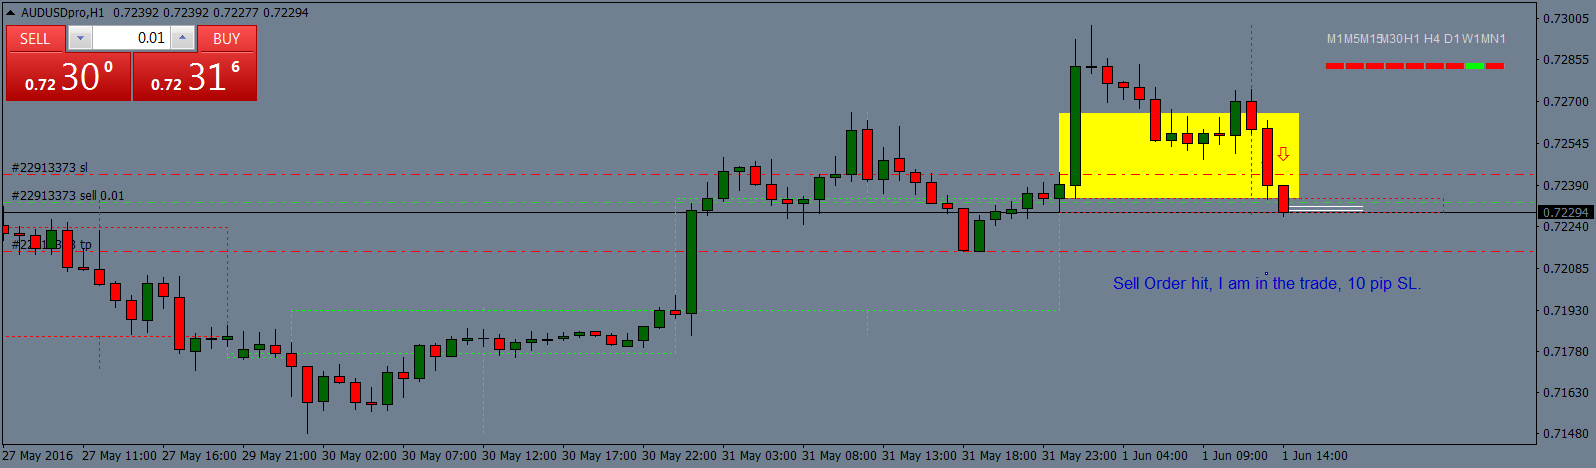
Task: Click the 0.01 lot volume field
Action: pyautogui.click(x=131, y=38)
